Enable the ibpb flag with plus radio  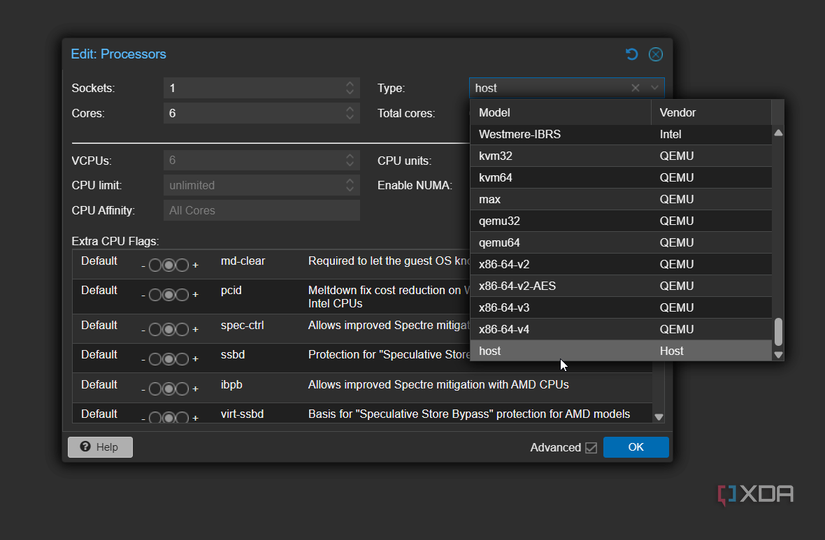182,389
